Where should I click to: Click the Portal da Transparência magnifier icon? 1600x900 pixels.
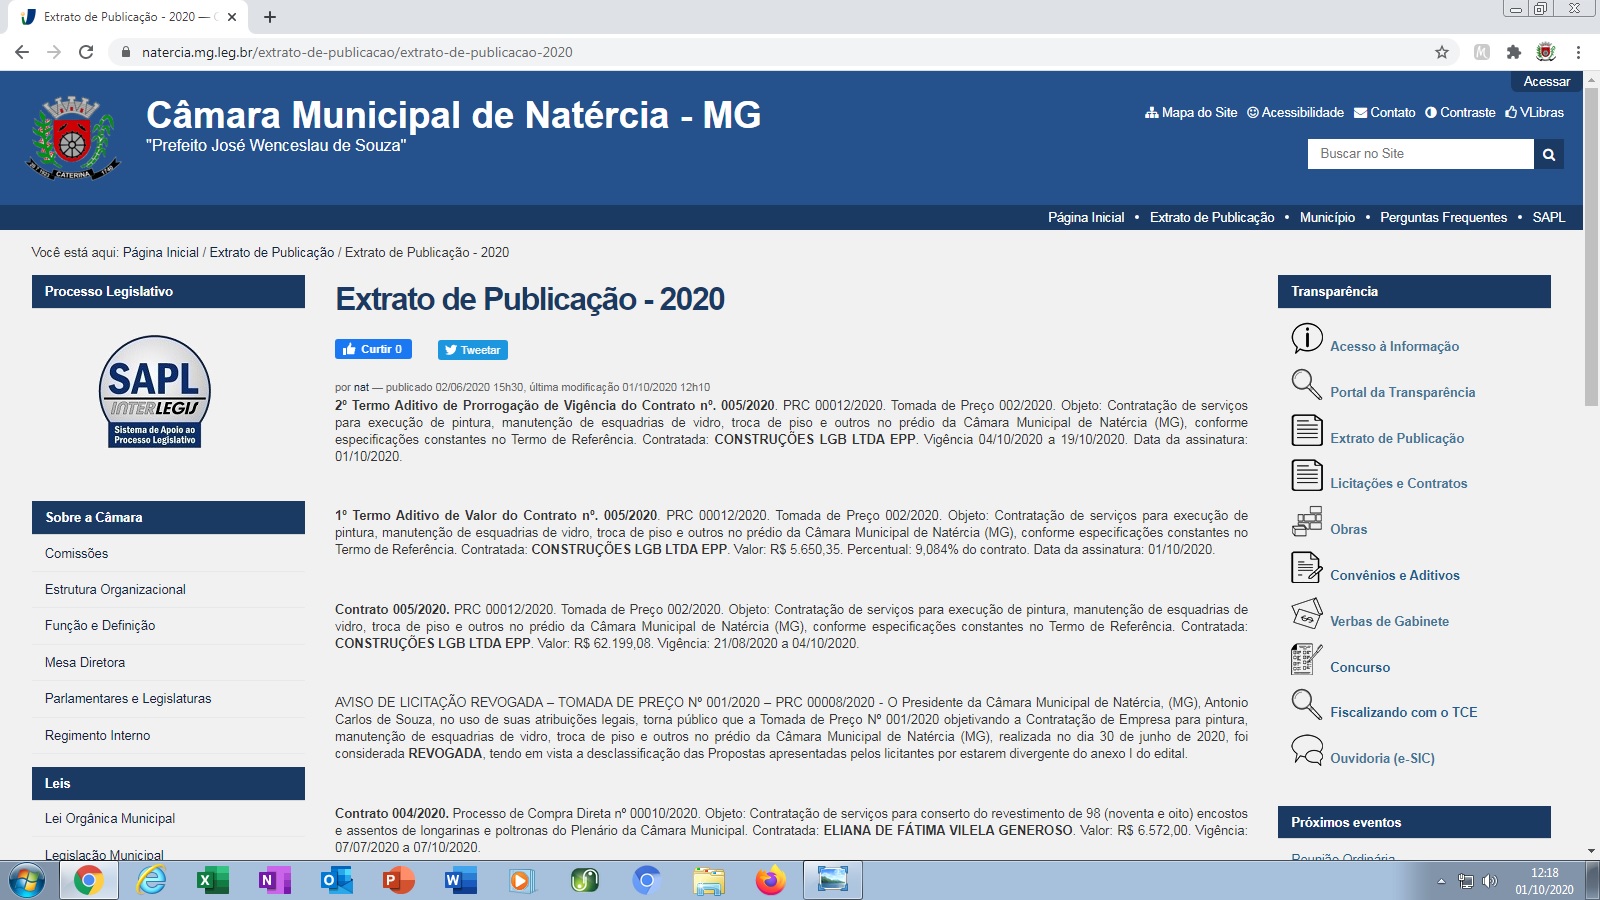pos(1306,385)
